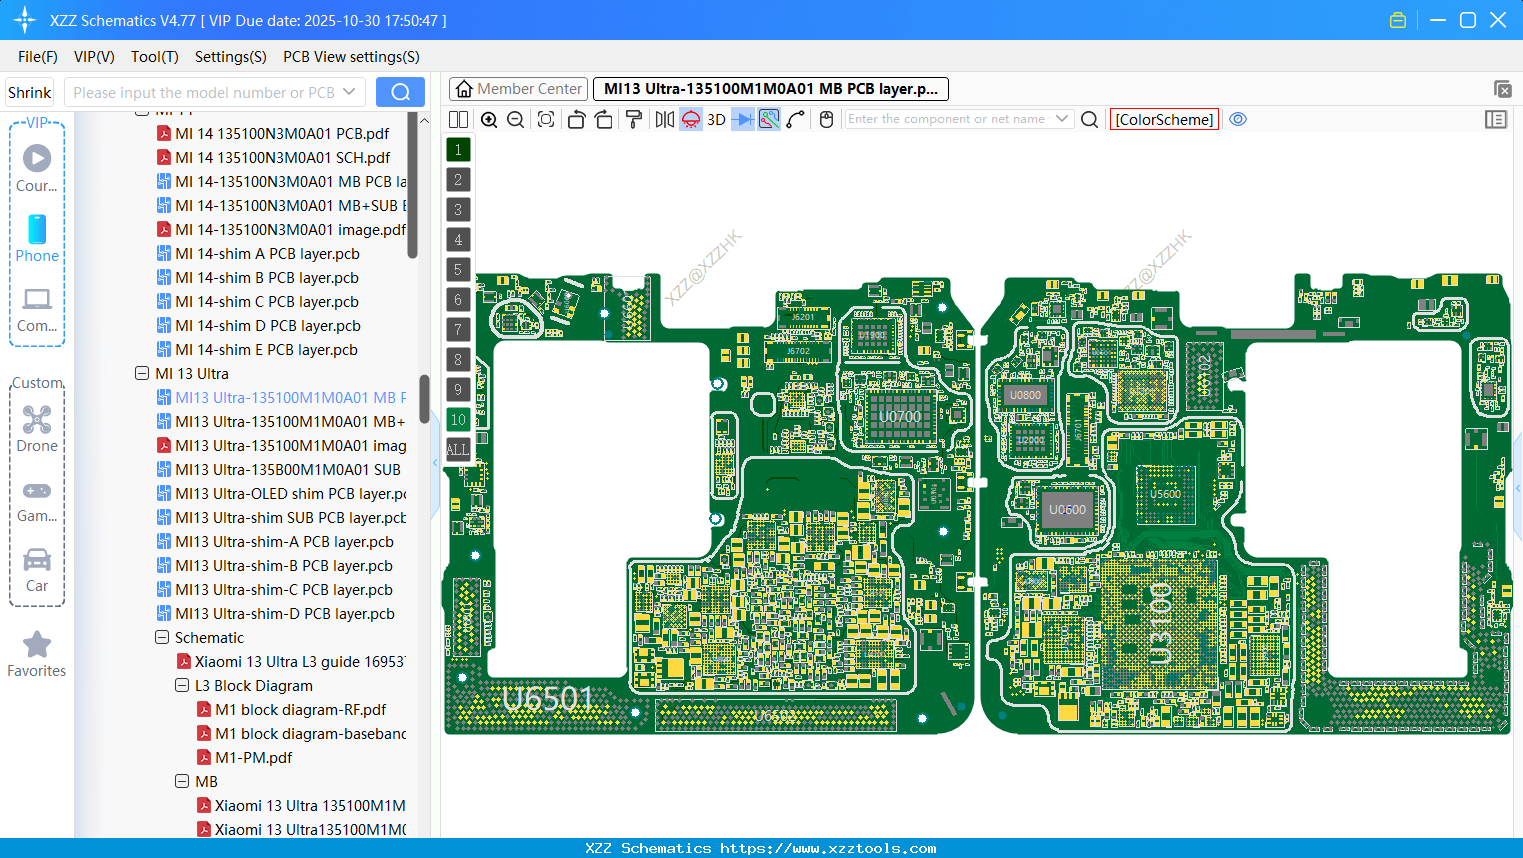Select the Zoom Out tool
Image resolution: width=1523 pixels, height=858 pixels.
[515, 119]
